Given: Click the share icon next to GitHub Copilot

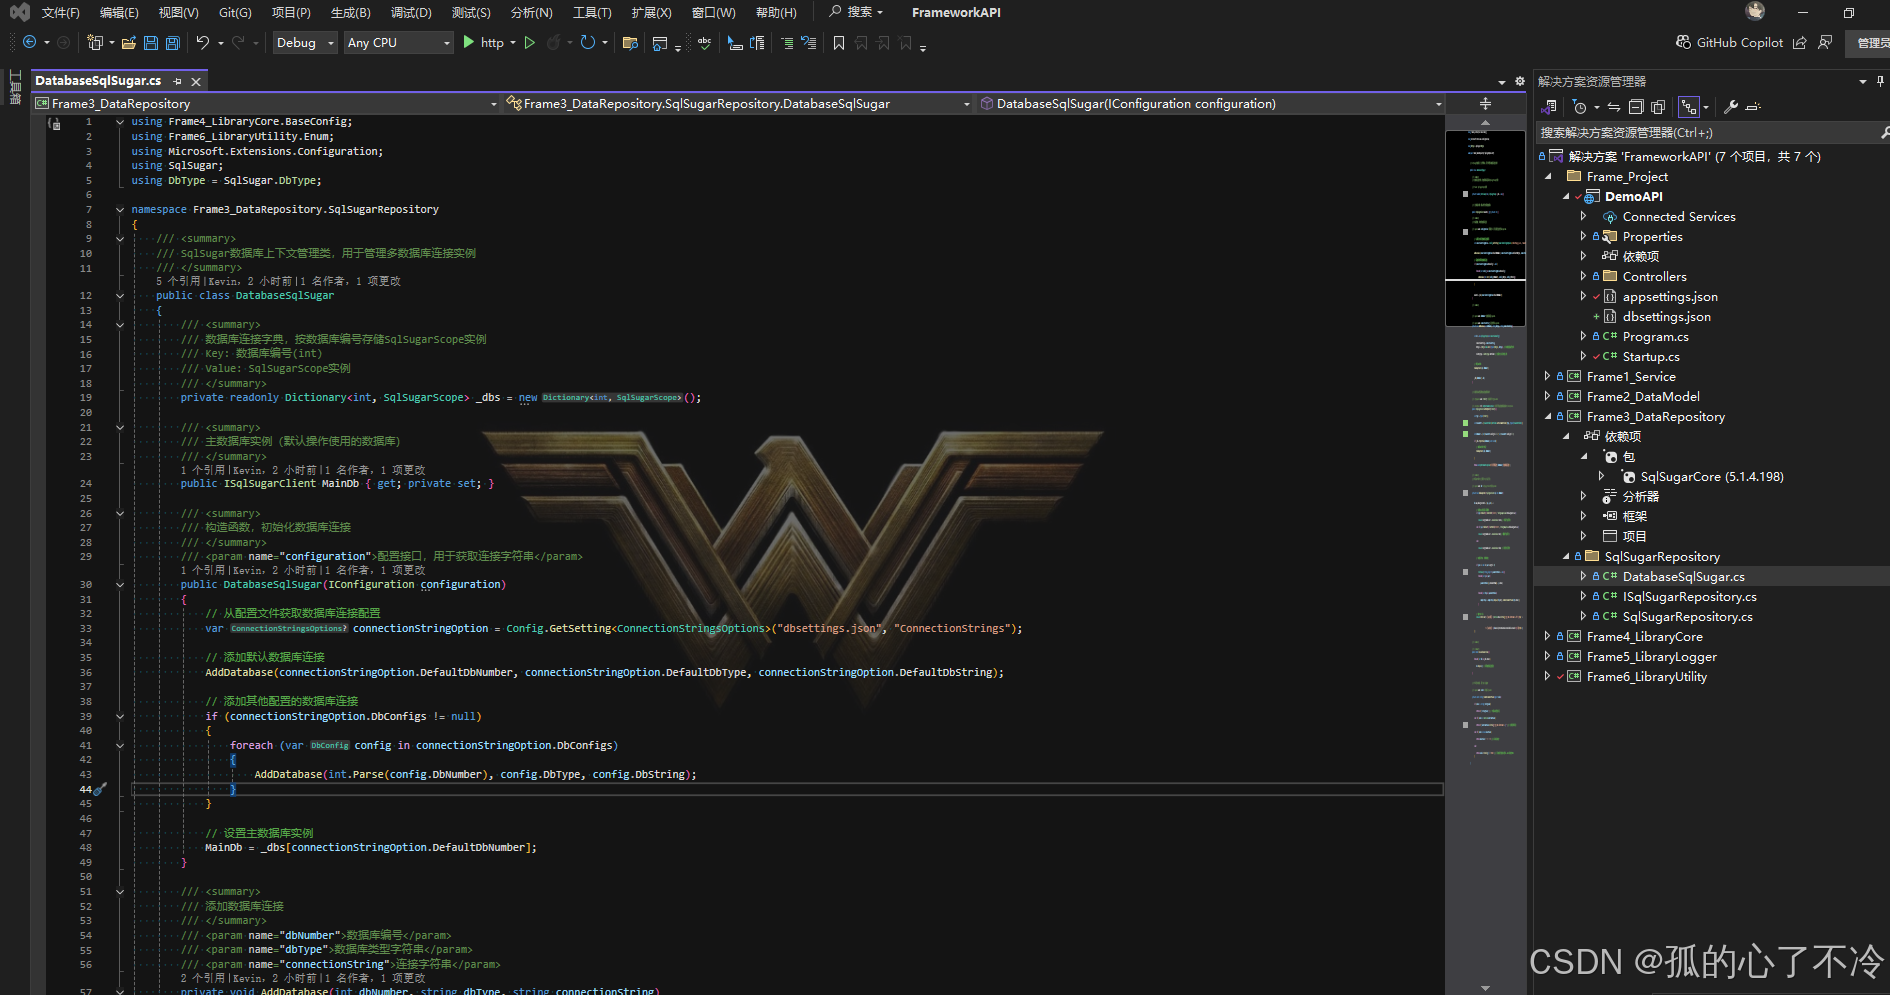Looking at the screenshot, I should (1800, 42).
